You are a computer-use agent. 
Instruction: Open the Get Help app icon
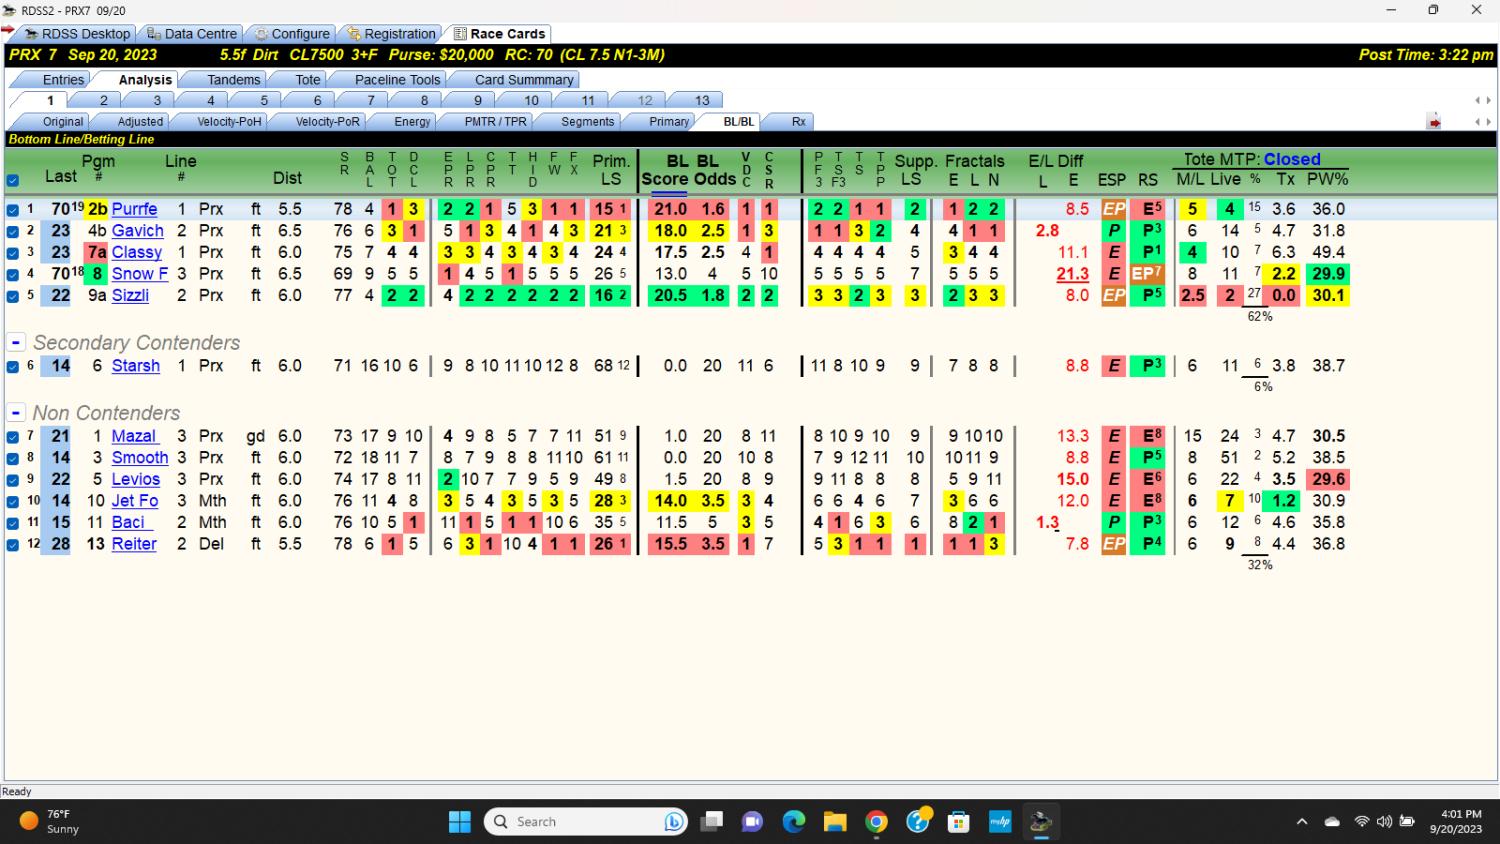[x=918, y=822]
